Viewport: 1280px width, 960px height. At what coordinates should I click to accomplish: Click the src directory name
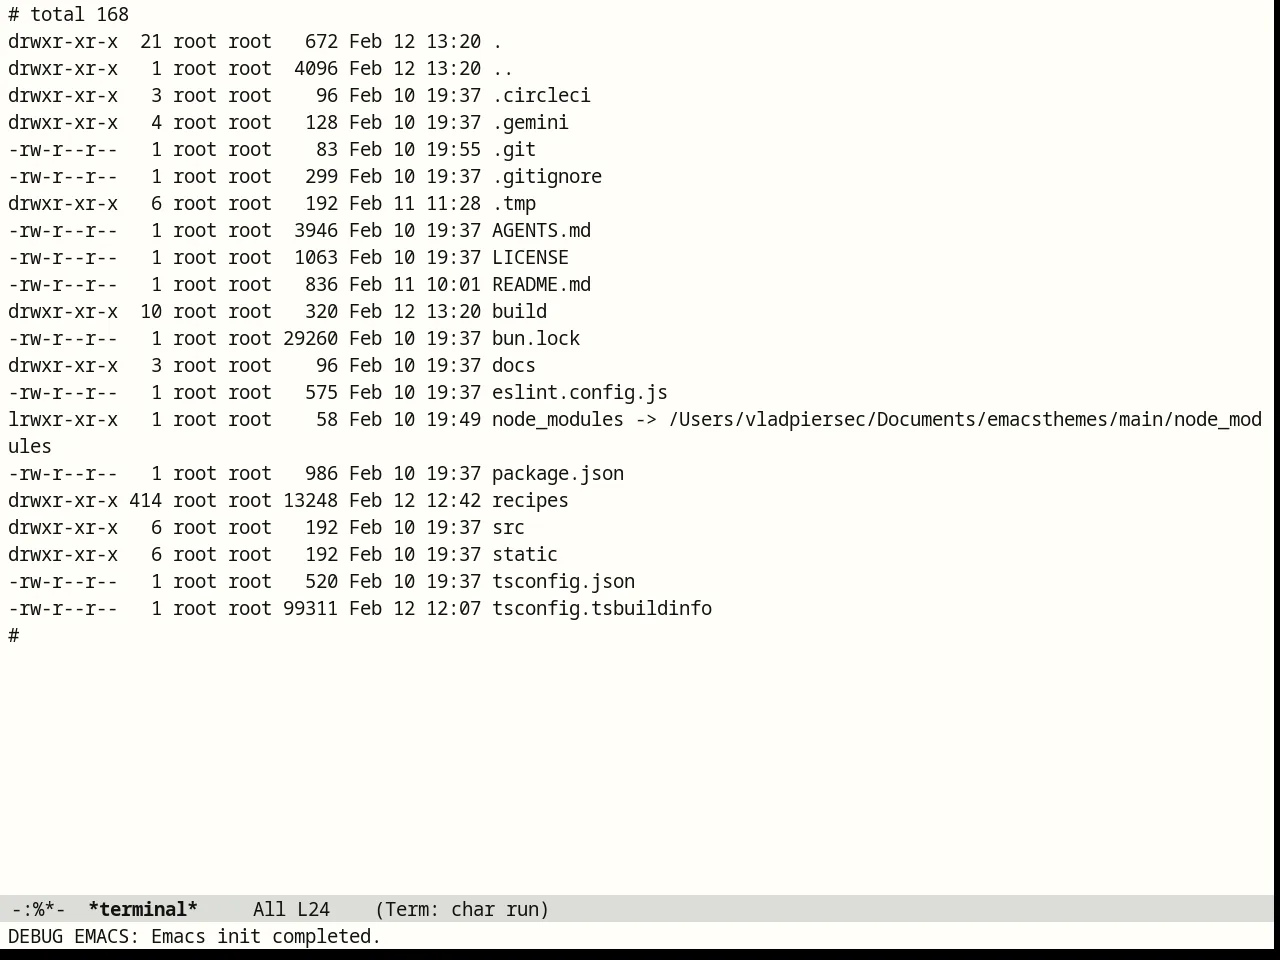click(508, 527)
